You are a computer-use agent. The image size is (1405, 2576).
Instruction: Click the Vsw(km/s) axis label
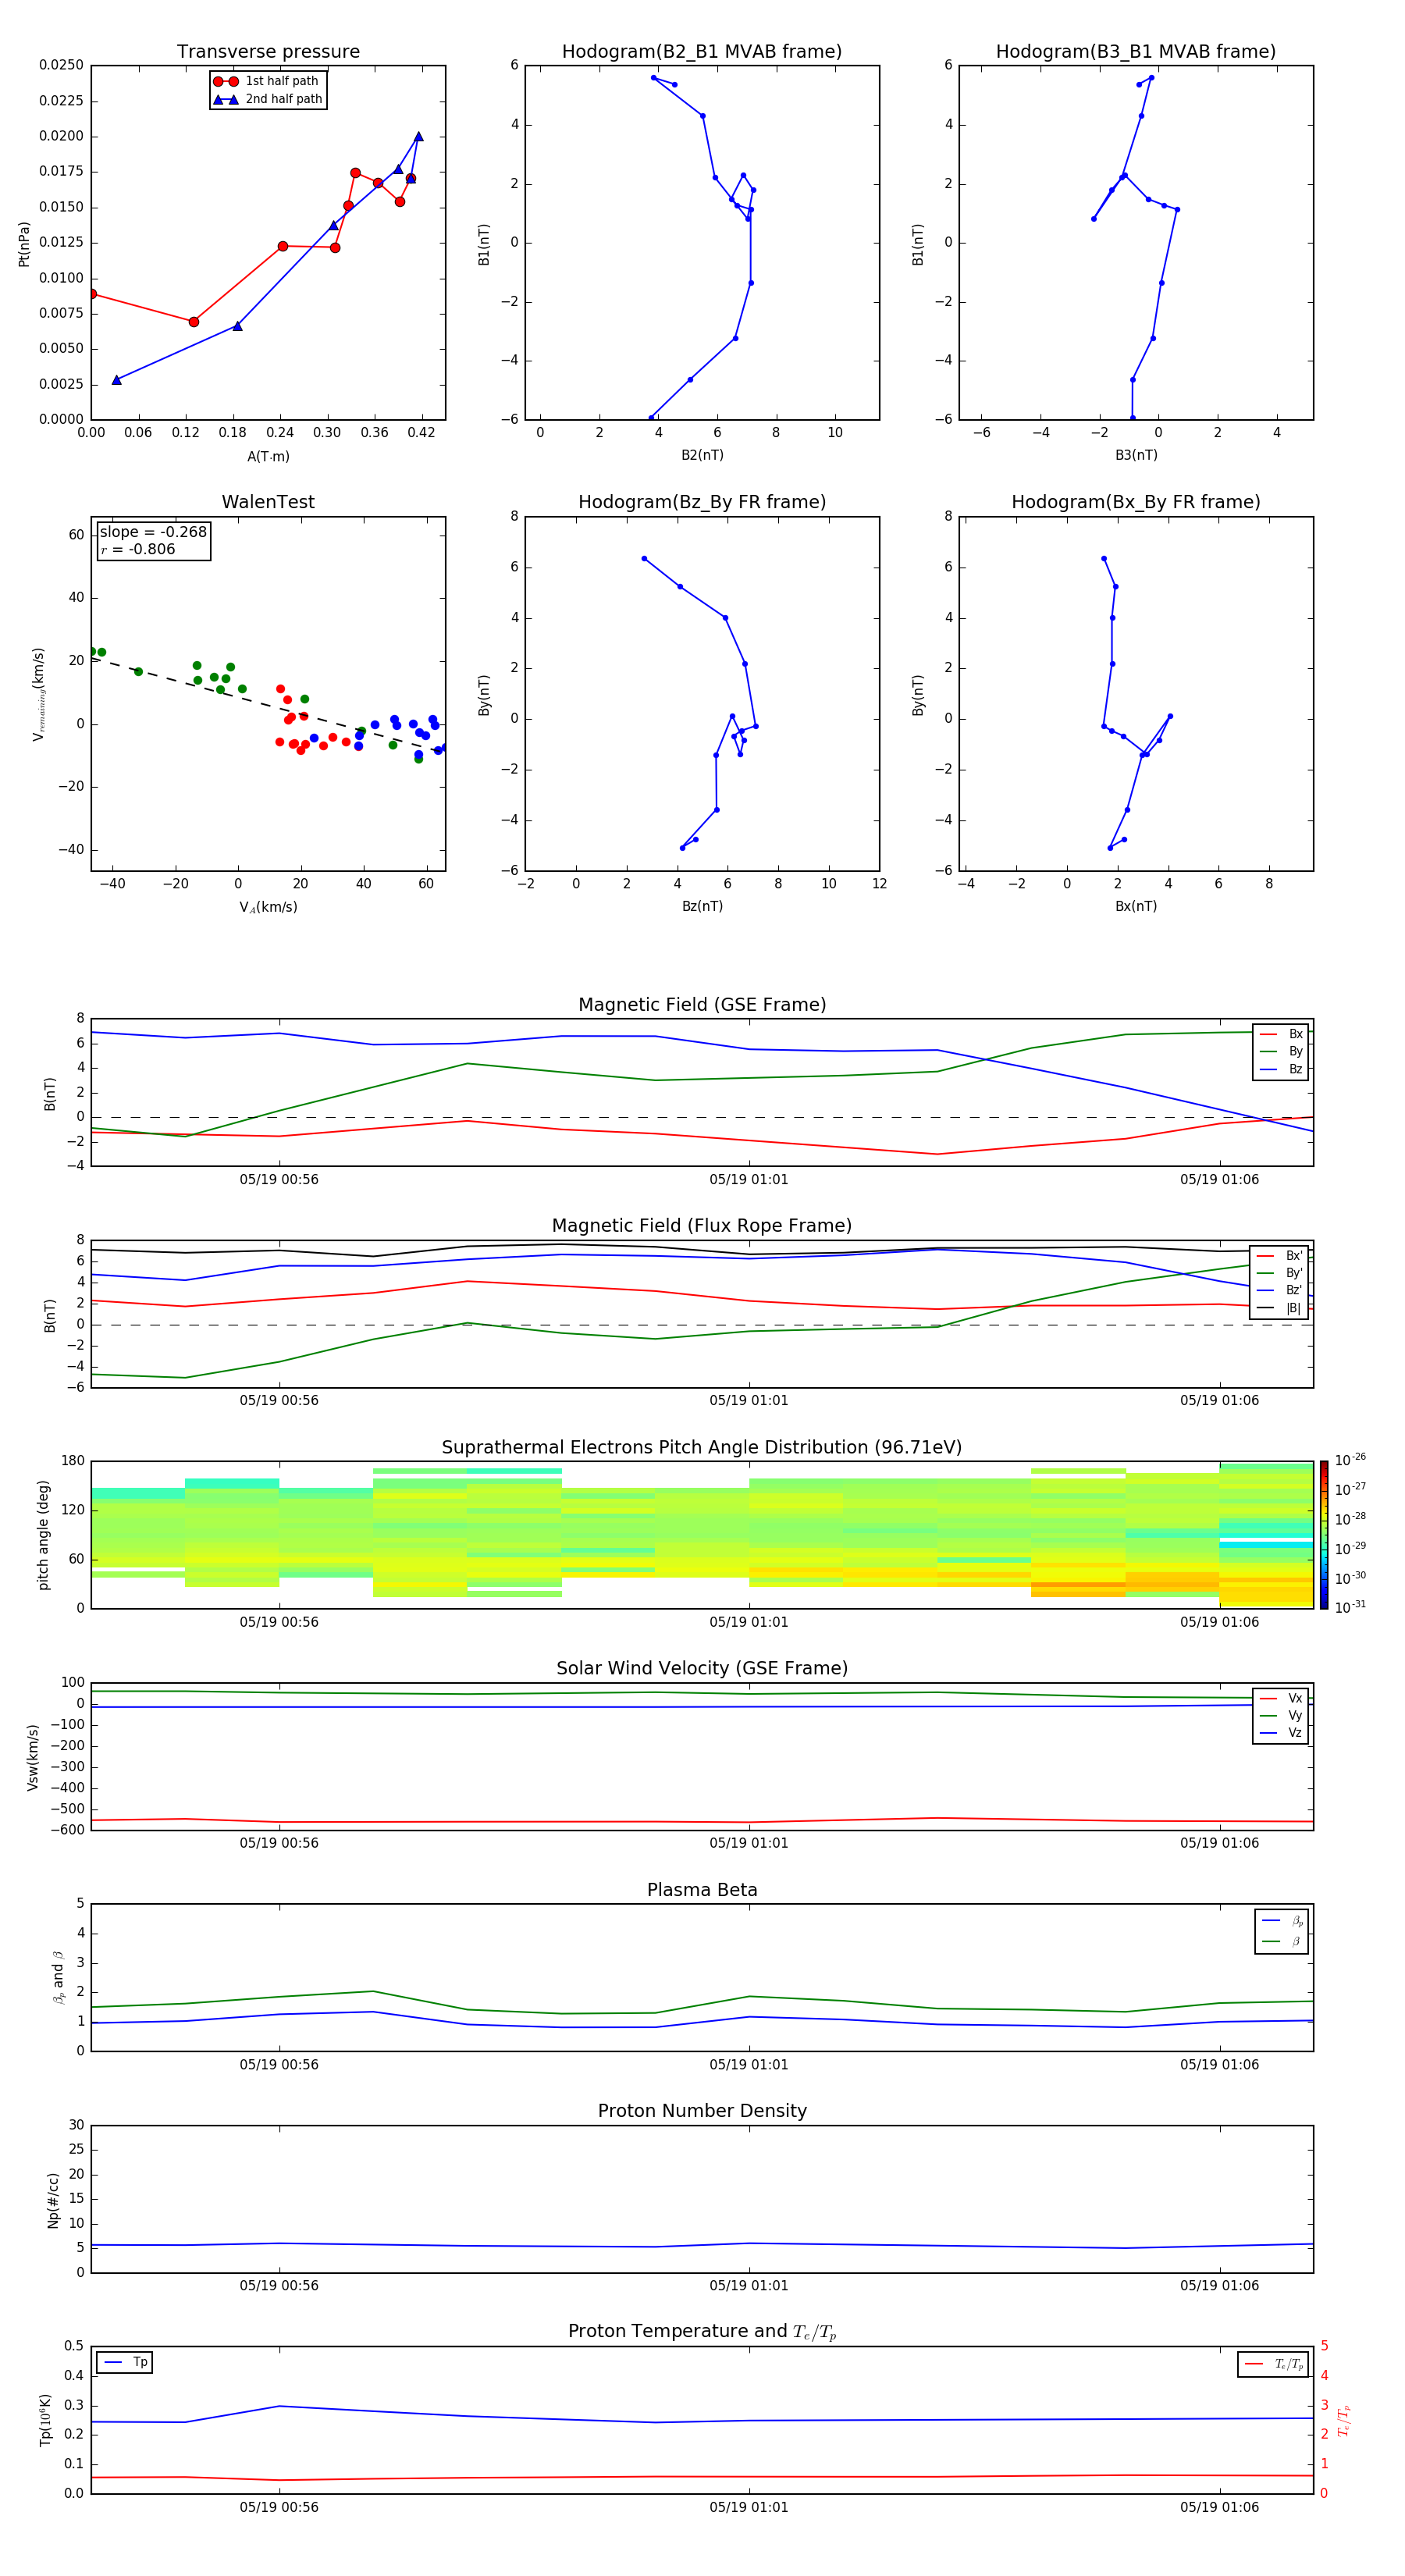33,1757
